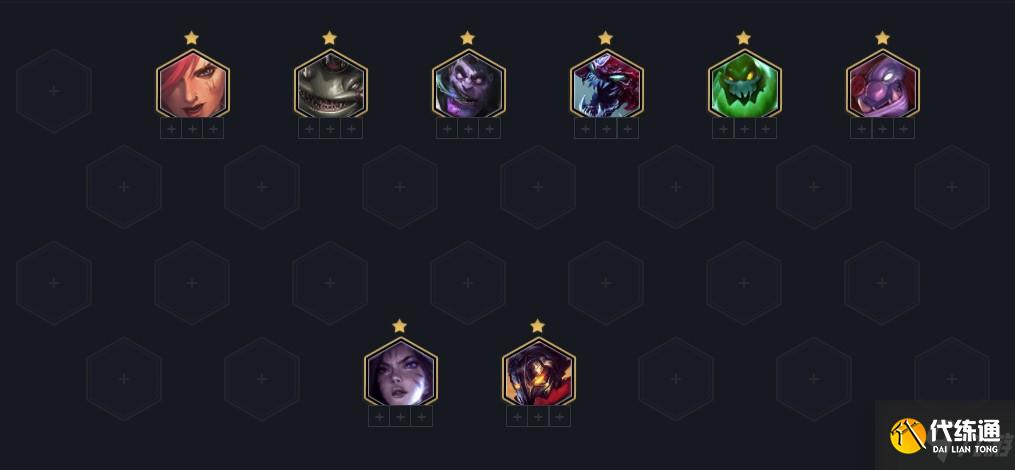The image size is (1015, 470).
Task: Add champion to empty hex left of Katarina
Action: click(x=54, y=91)
